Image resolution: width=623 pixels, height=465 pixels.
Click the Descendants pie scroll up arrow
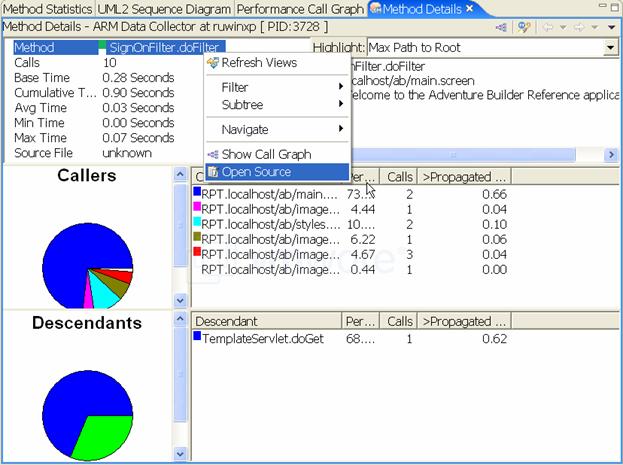(180, 318)
